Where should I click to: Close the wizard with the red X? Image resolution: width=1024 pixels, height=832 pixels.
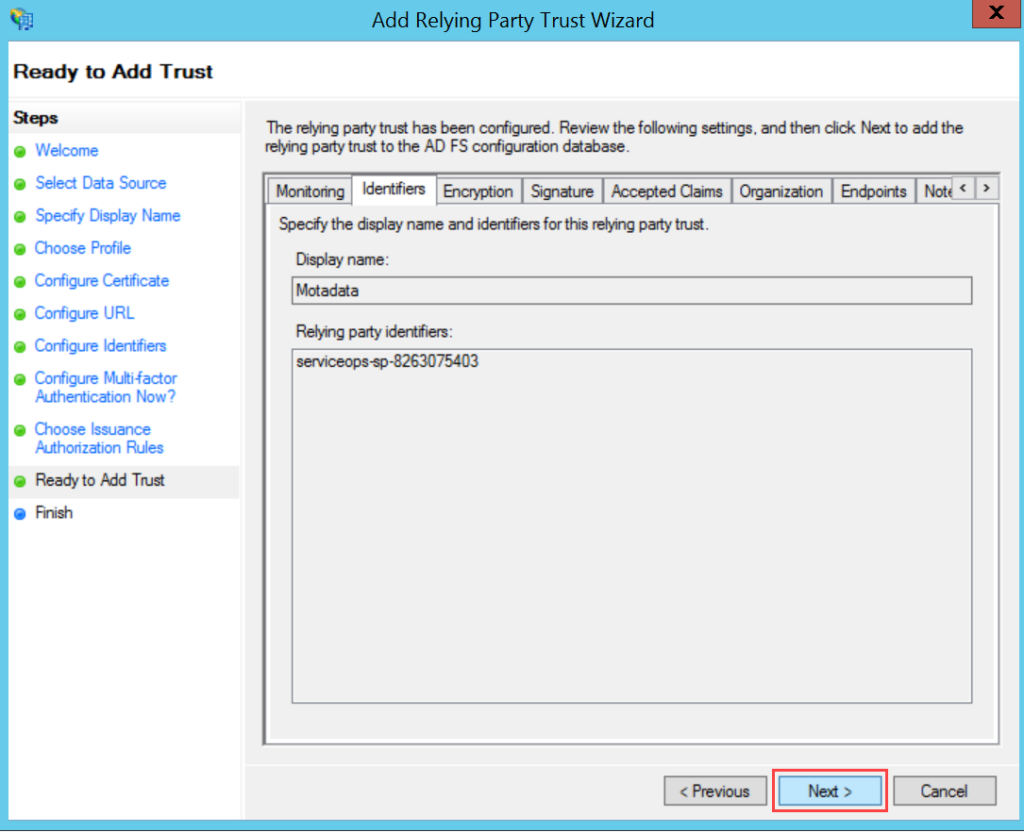coord(994,15)
